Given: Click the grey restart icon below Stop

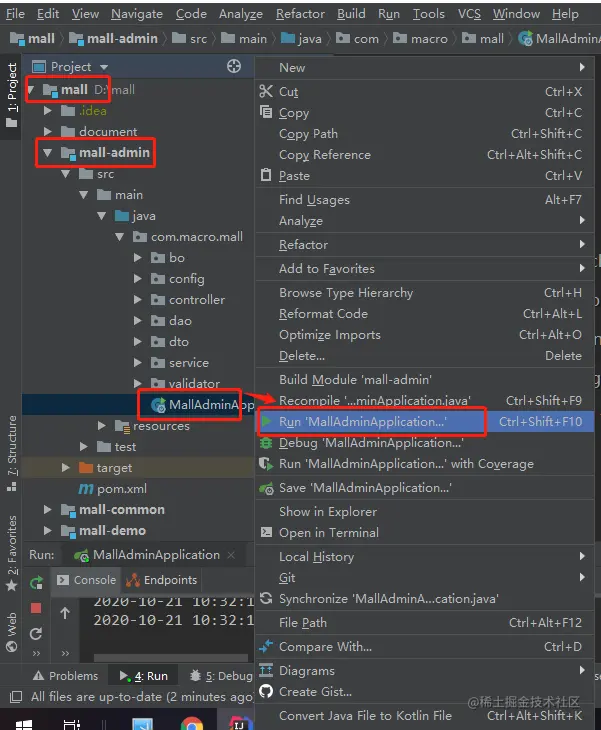Looking at the screenshot, I should (x=36, y=633).
